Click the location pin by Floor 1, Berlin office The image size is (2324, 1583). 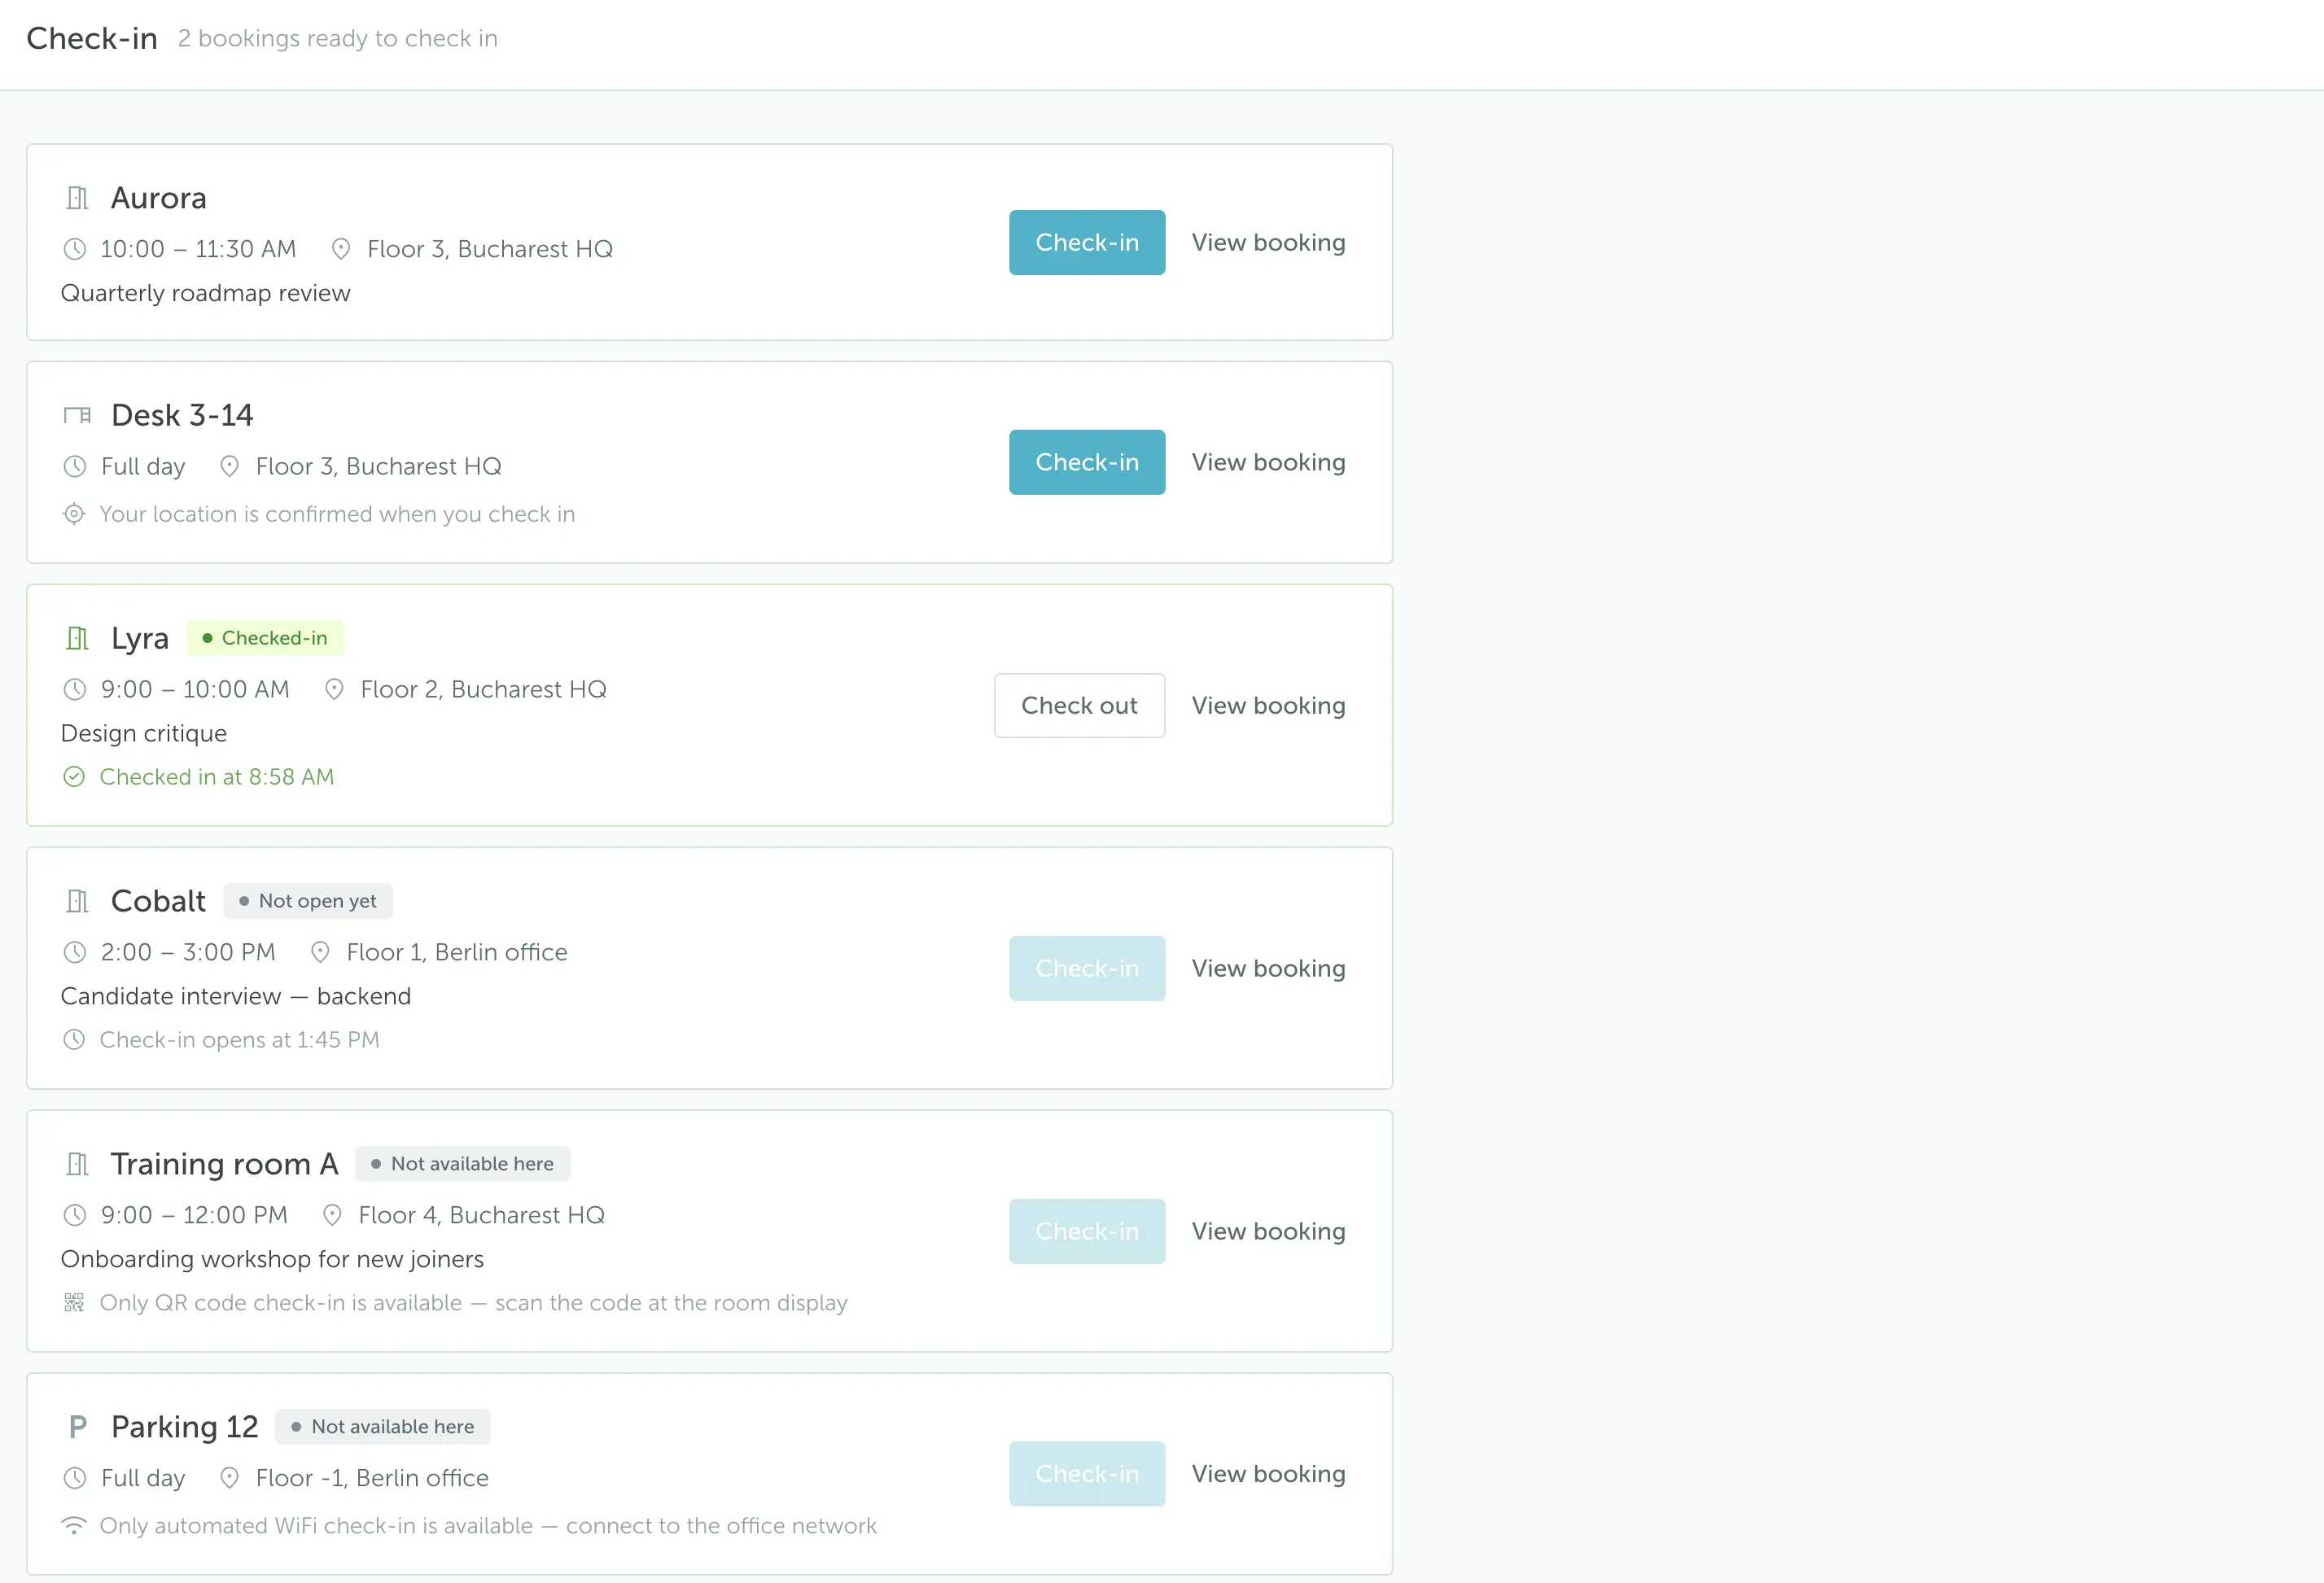click(x=320, y=952)
